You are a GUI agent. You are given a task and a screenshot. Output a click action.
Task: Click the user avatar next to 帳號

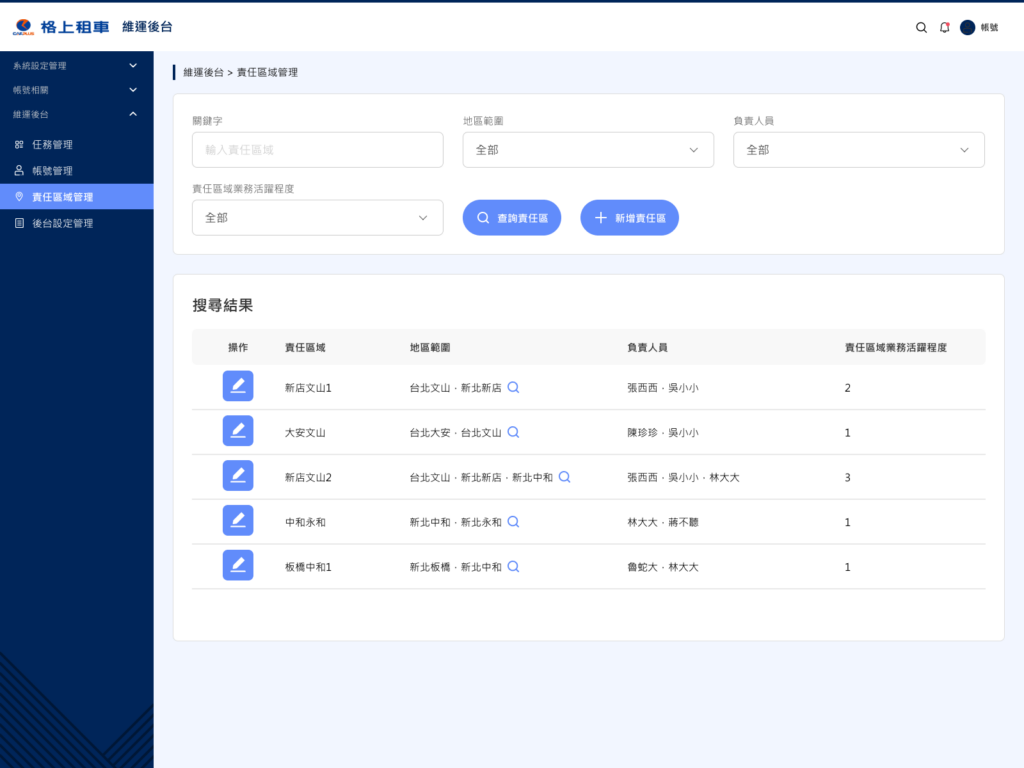click(967, 28)
